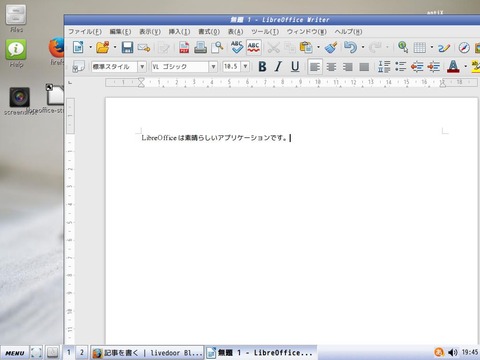The width and height of the screenshot is (480, 360).
Task: Toggle bulleted list
Action: pos(400,67)
